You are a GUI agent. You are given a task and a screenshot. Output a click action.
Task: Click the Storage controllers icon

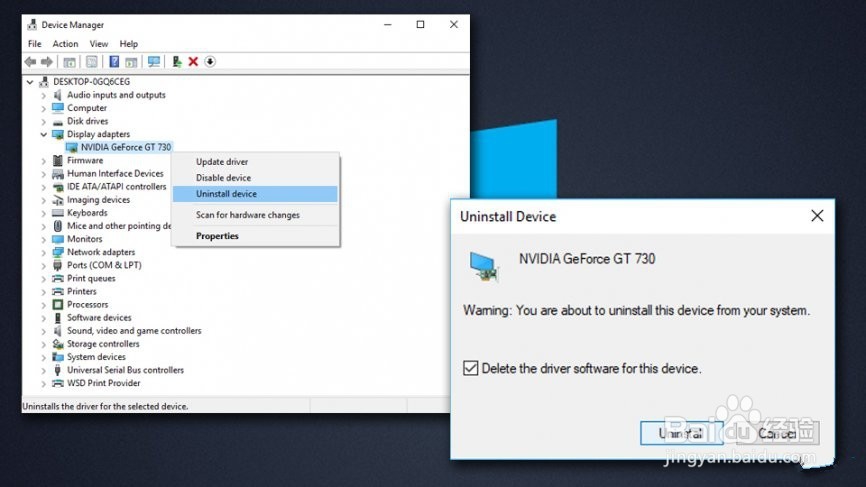(x=57, y=344)
